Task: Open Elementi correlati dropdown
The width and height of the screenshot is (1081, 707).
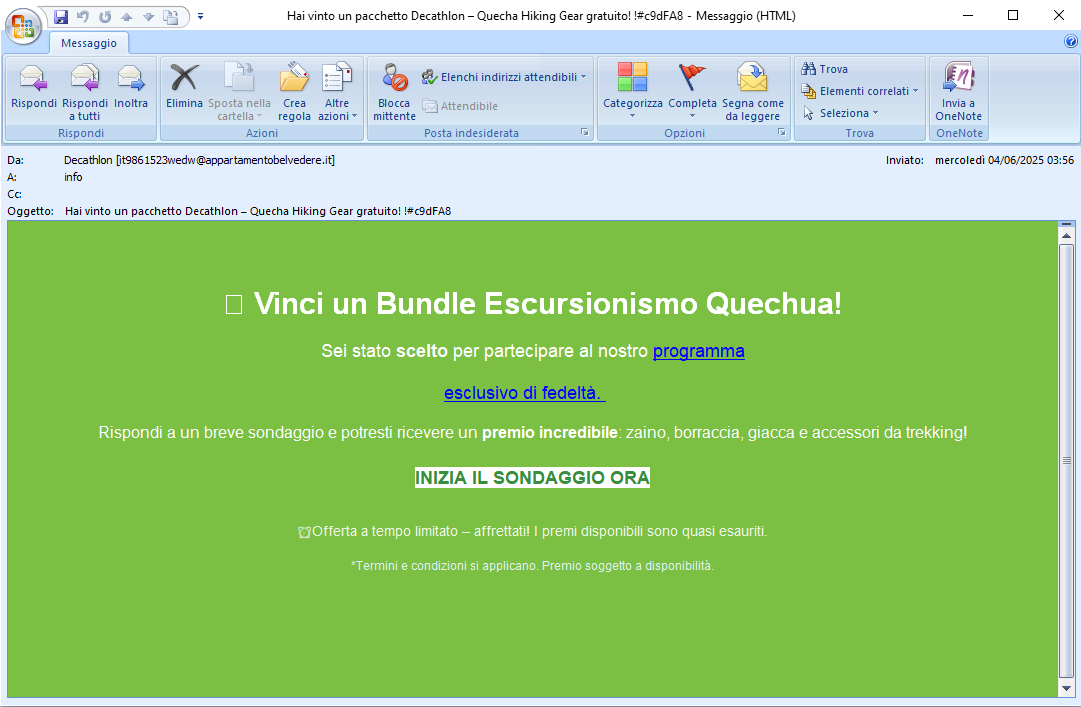Action: pyautogui.click(x=860, y=91)
